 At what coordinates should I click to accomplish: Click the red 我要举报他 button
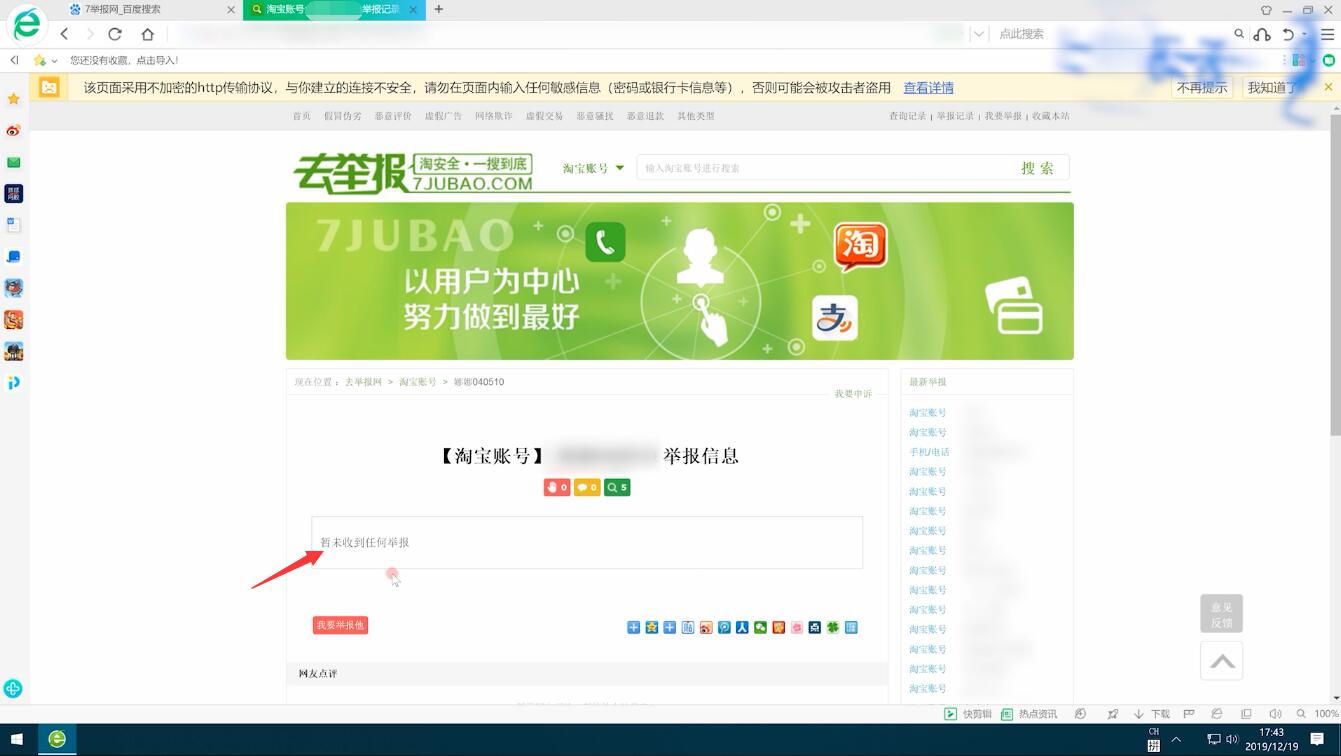pos(341,625)
